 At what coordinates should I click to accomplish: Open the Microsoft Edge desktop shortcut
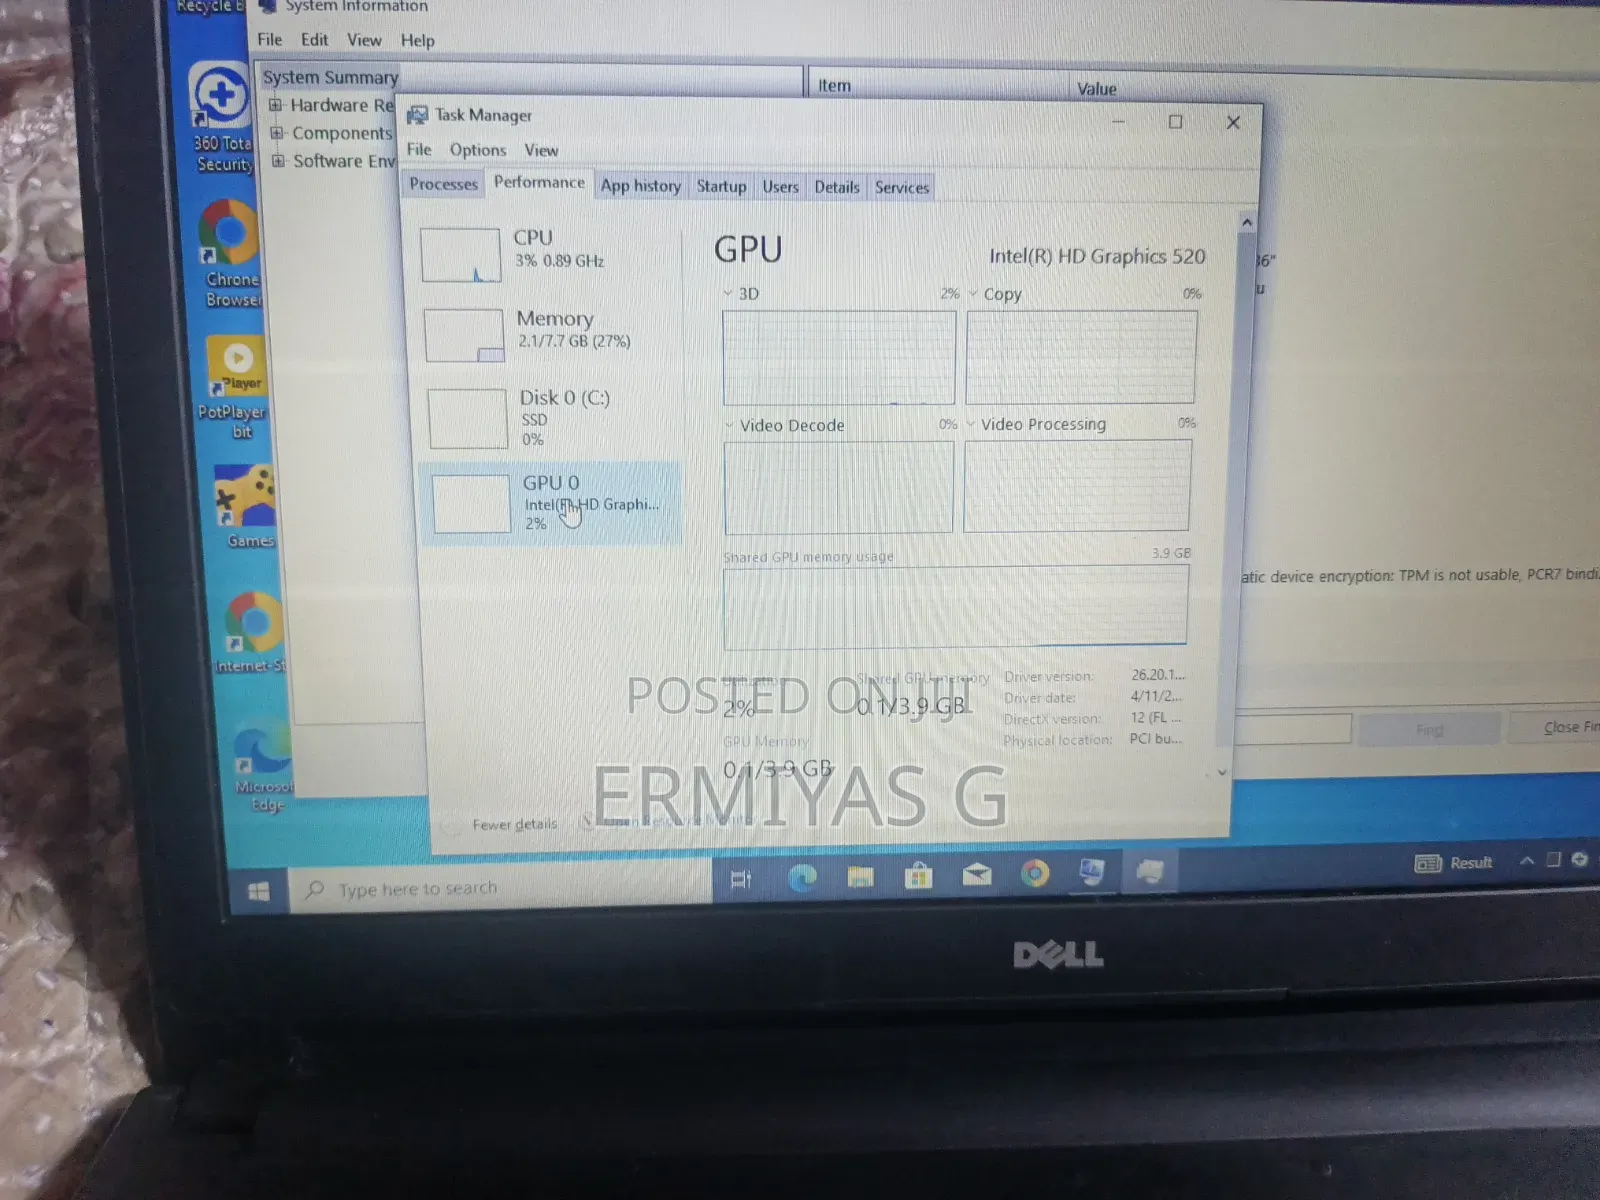[264, 770]
